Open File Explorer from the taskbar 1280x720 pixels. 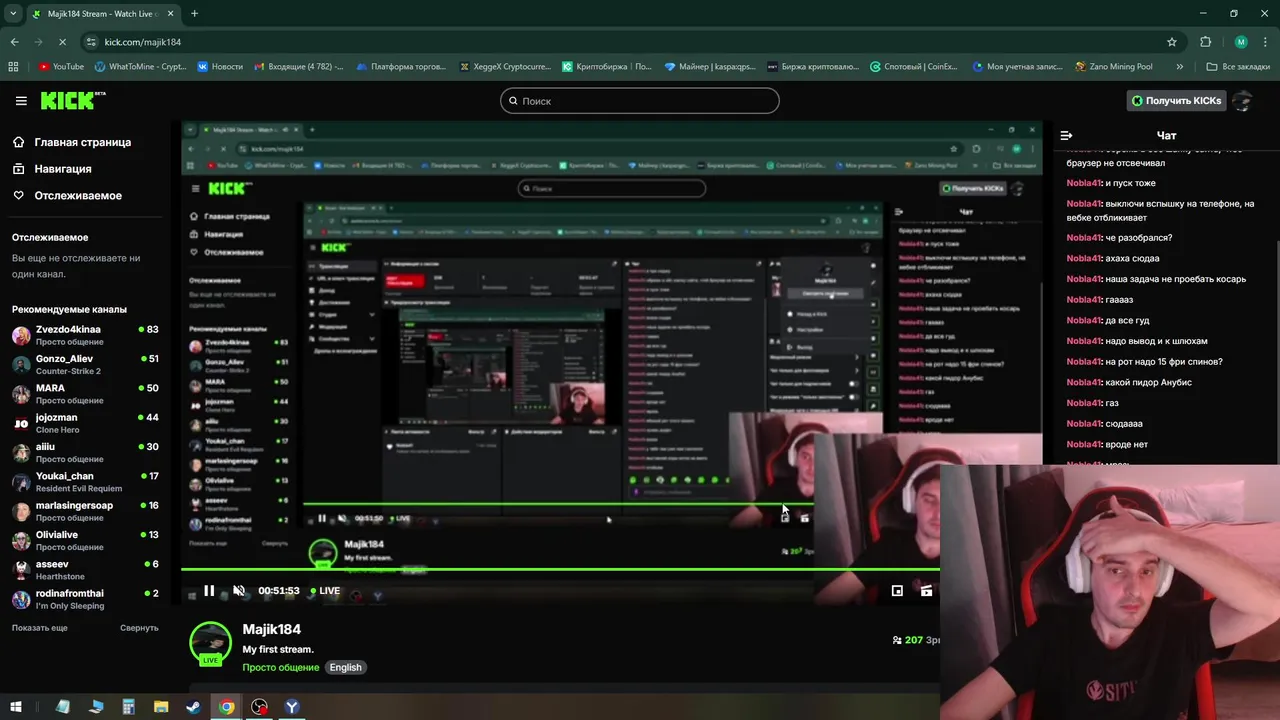(161, 707)
